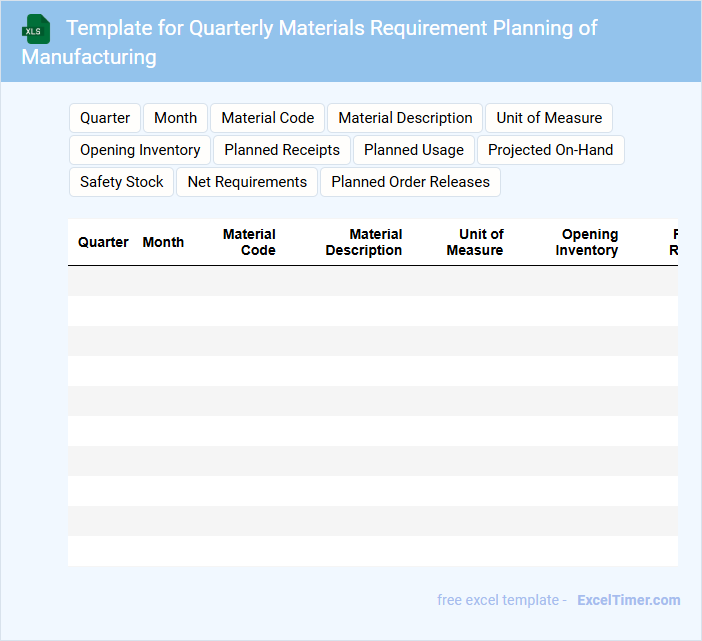Screen dimensions: 702x641
Task: Select the Projected On-Hand tag
Action: 551,150
